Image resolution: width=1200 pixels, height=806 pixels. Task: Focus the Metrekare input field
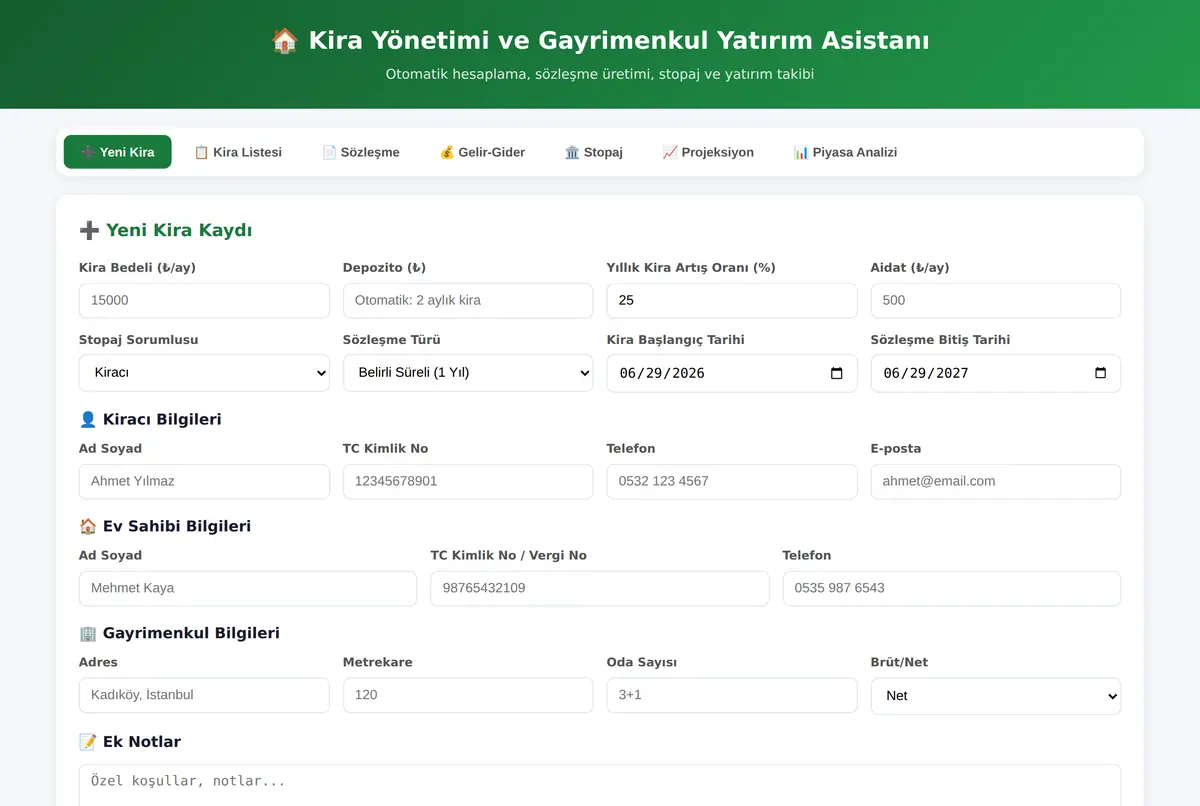tap(468, 695)
